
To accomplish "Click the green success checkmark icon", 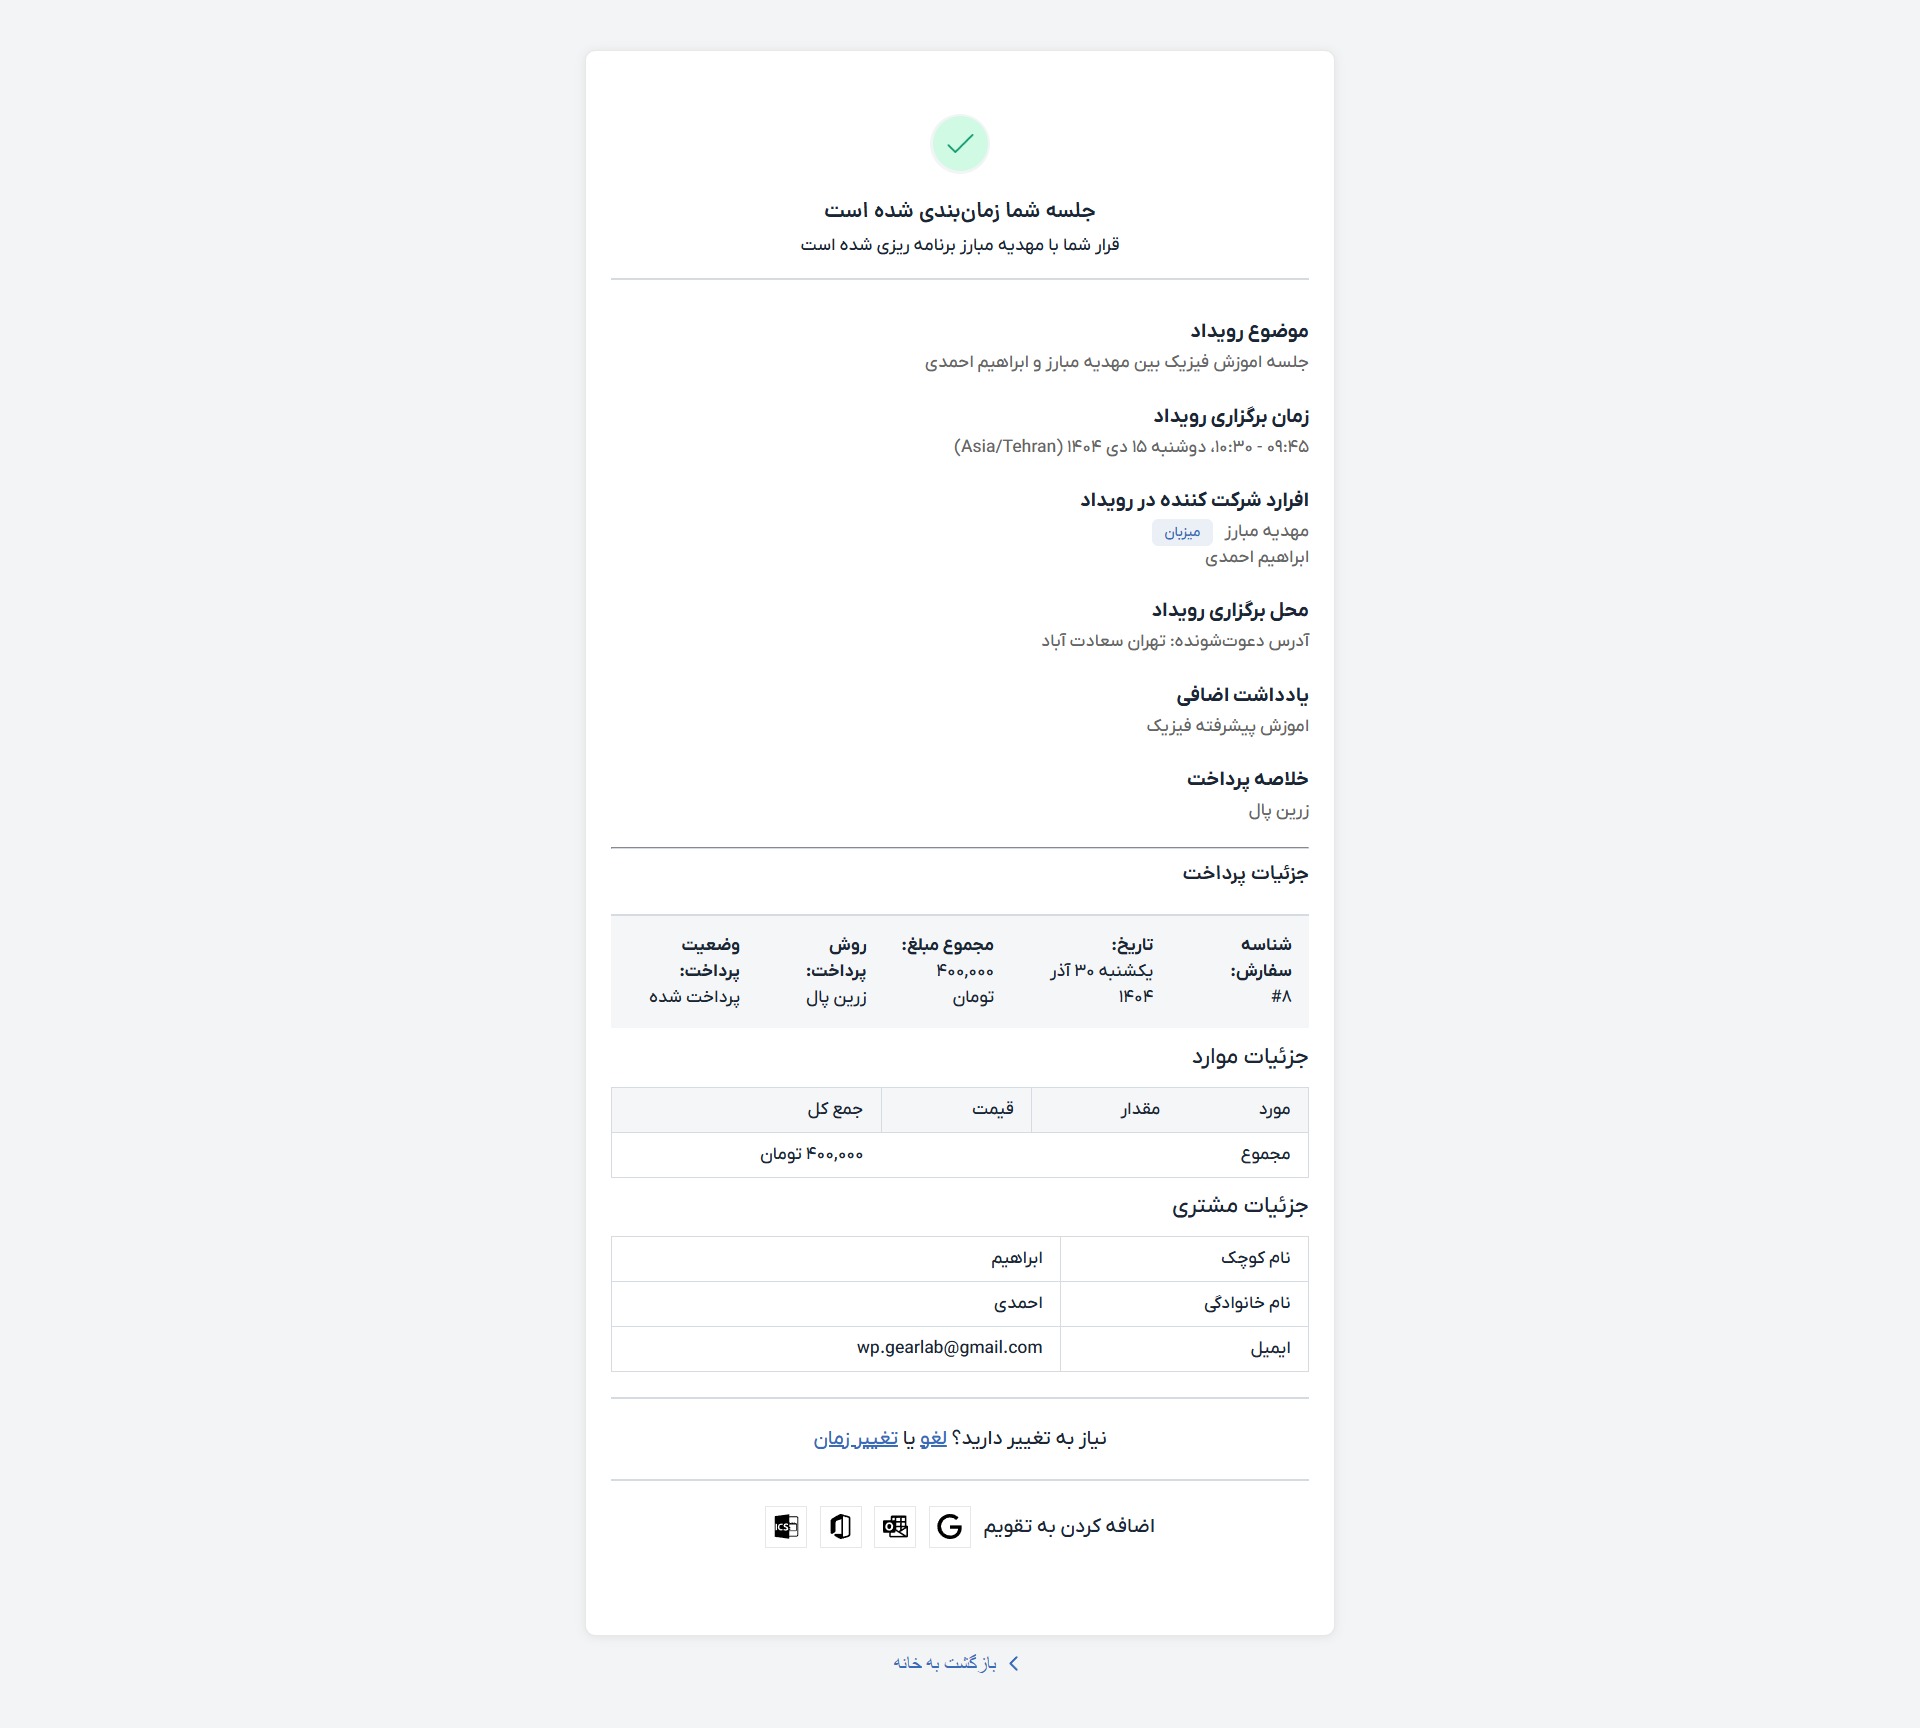I will pyautogui.click(x=960, y=144).
